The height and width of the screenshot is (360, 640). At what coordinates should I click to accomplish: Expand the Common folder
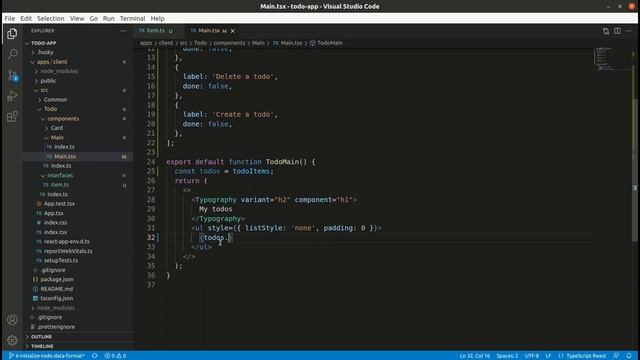tap(78, 100)
